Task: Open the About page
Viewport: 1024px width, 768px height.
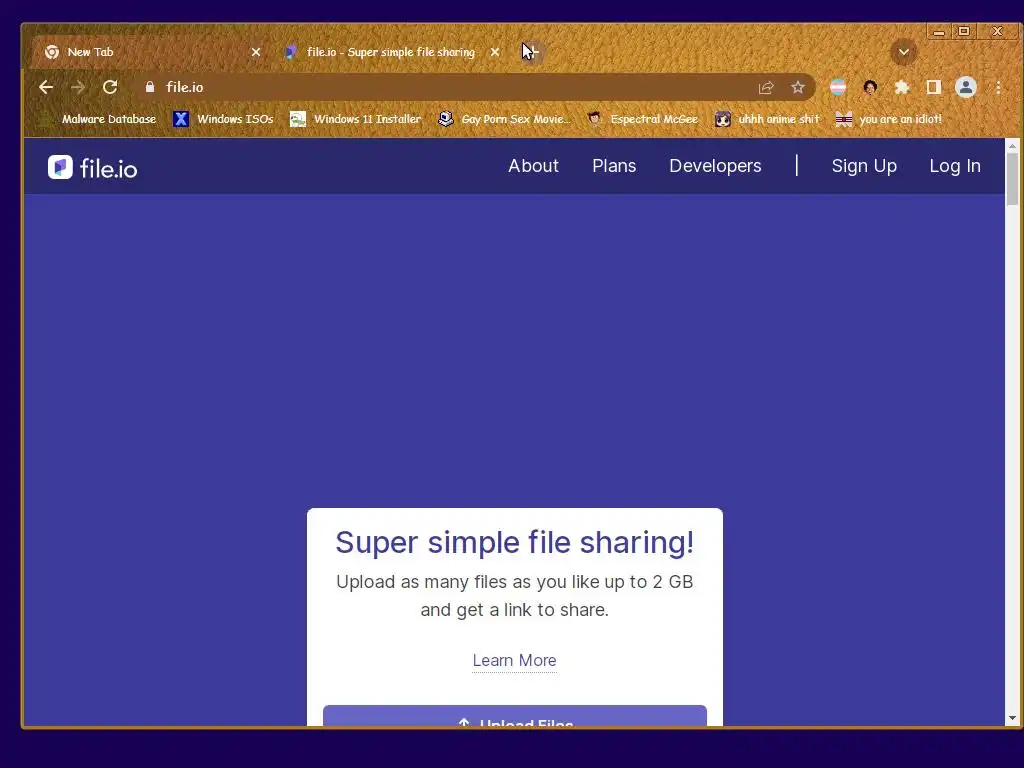Action: pyautogui.click(x=534, y=166)
